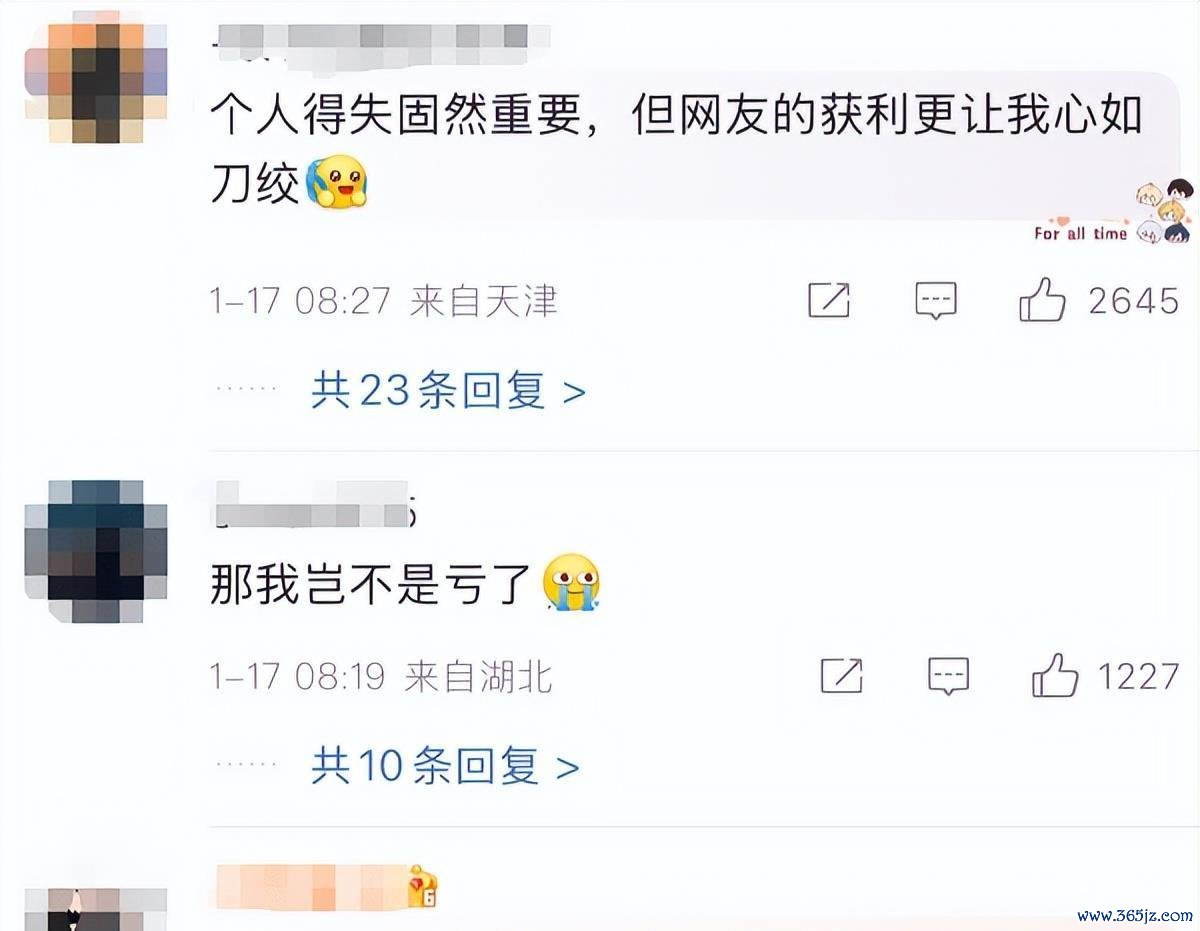Select the comment text 那我岂不是亏了
Viewport: 1200px width, 931px height.
point(371,584)
